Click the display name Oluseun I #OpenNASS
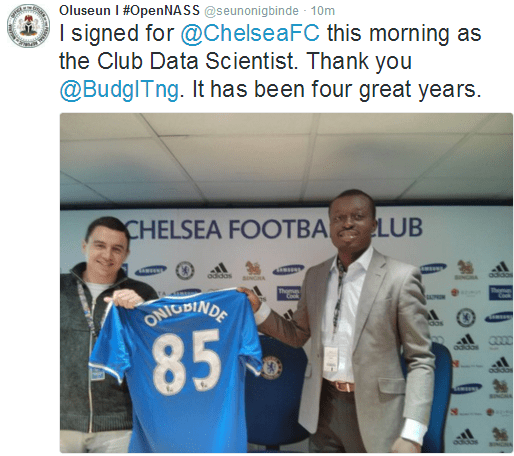The height and width of the screenshot is (456, 514). coord(129,11)
